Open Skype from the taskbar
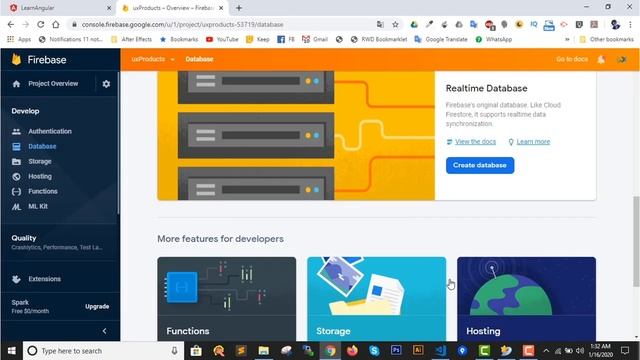Image resolution: width=640 pixels, height=360 pixels. 374,351
